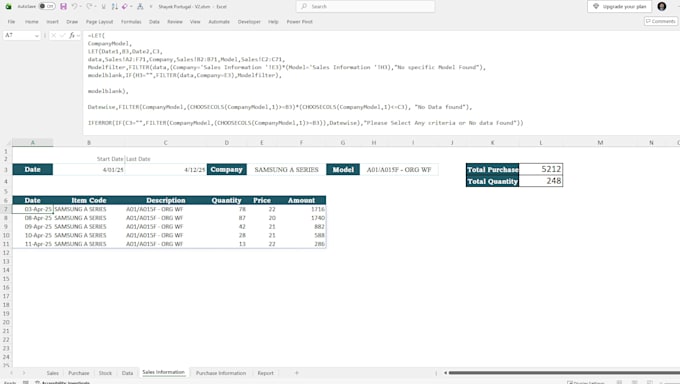
Task: Click the Redo arrow icon
Action: (89, 7)
